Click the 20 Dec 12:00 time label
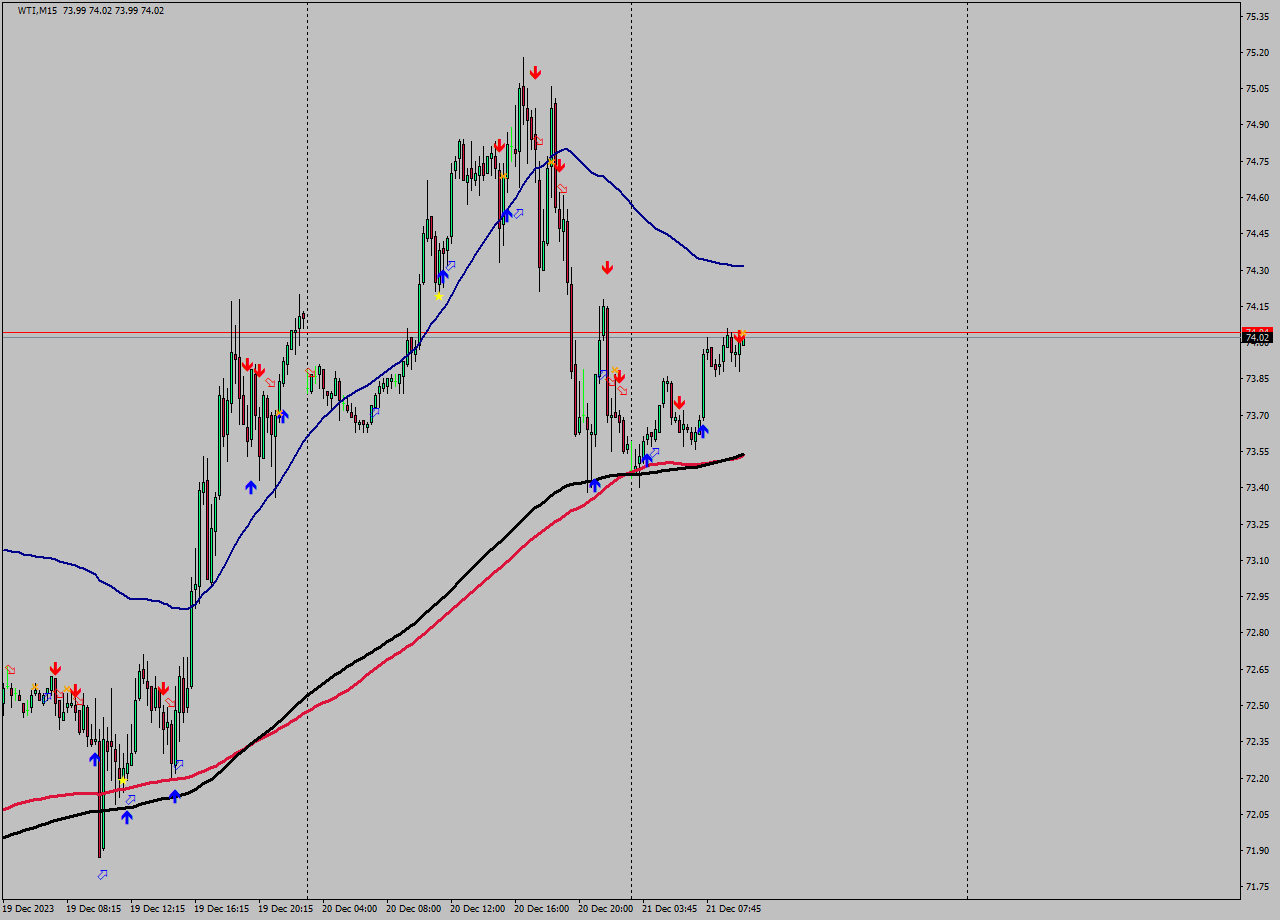 (477, 909)
